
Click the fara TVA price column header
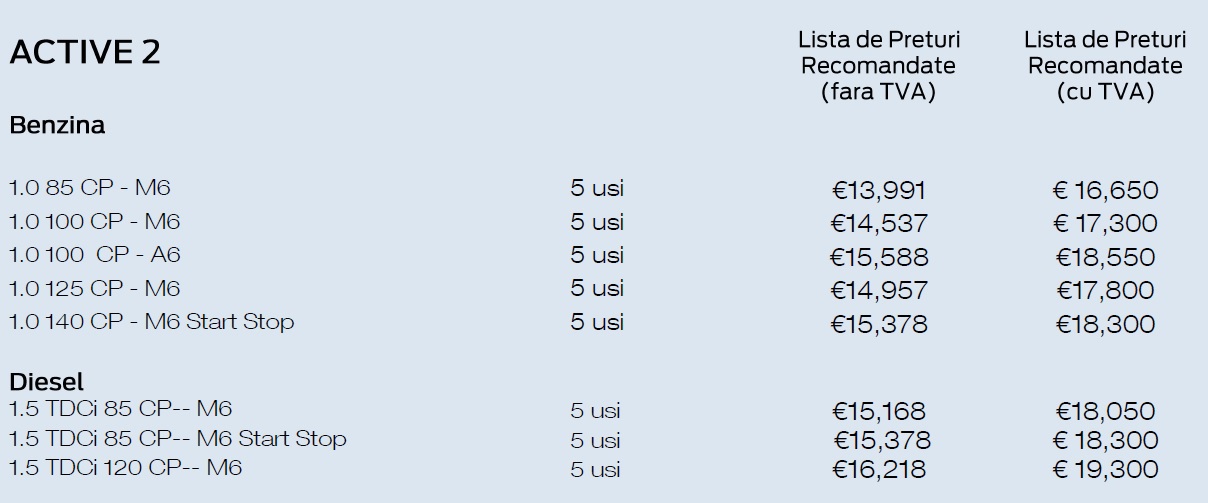click(878, 66)
